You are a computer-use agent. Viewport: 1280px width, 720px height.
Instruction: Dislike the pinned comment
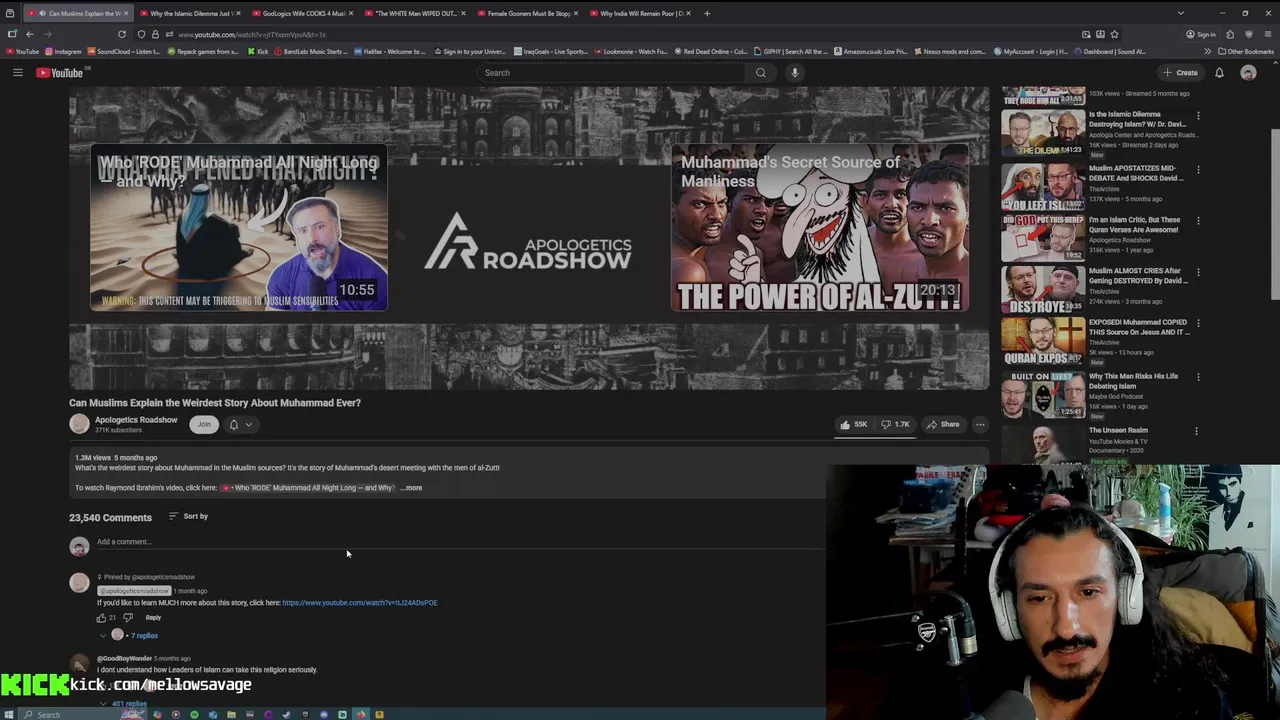pos(127,618)
